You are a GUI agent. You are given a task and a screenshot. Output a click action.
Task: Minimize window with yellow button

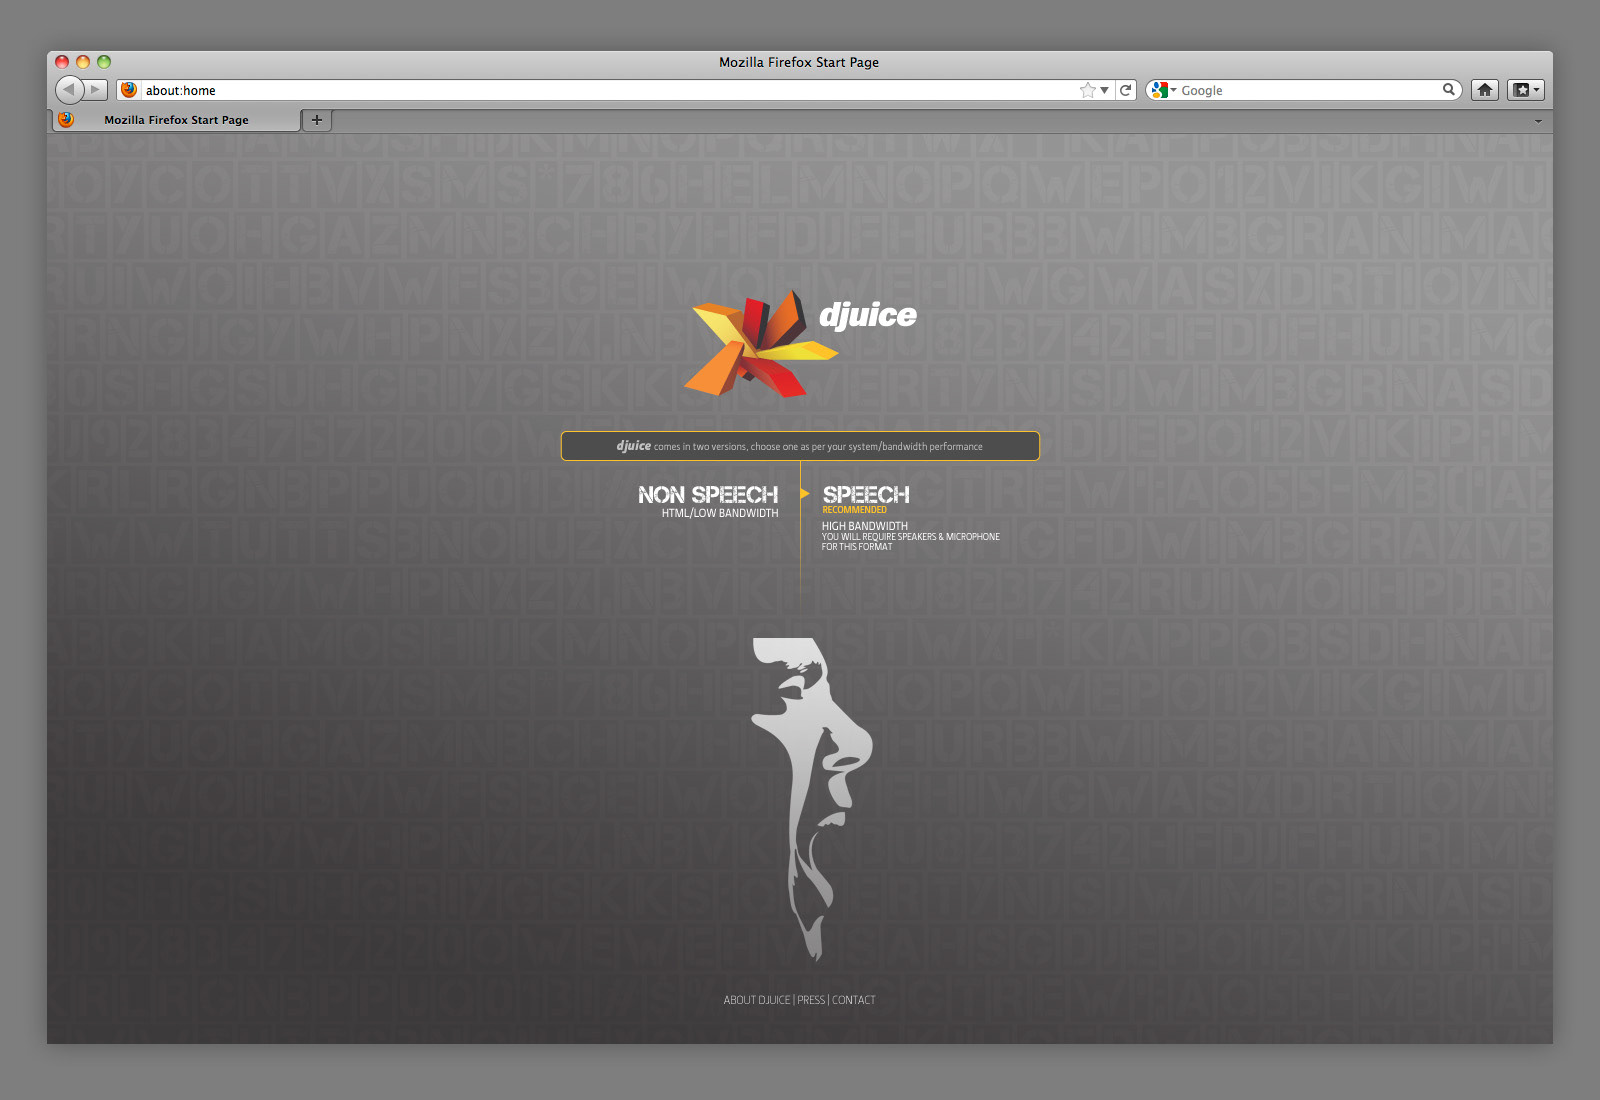pos(83,62)
